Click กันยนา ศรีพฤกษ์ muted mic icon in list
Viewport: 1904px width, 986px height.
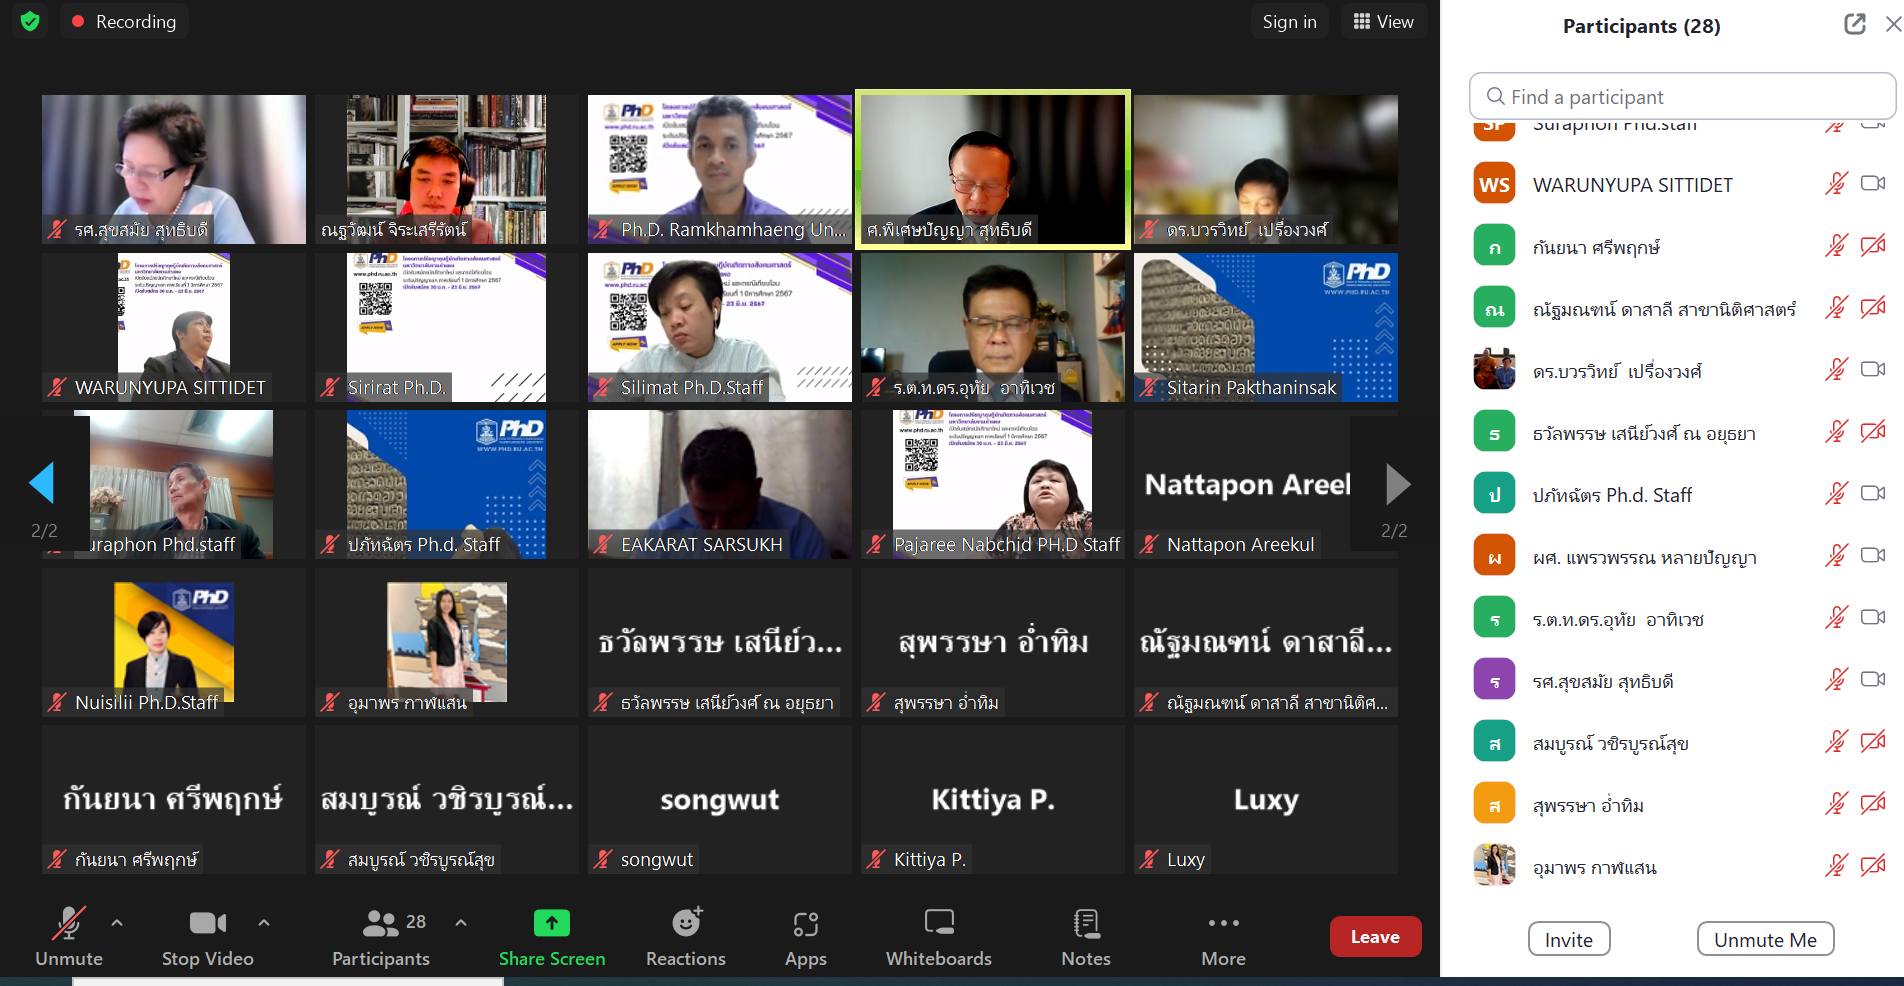(1836, 246)
